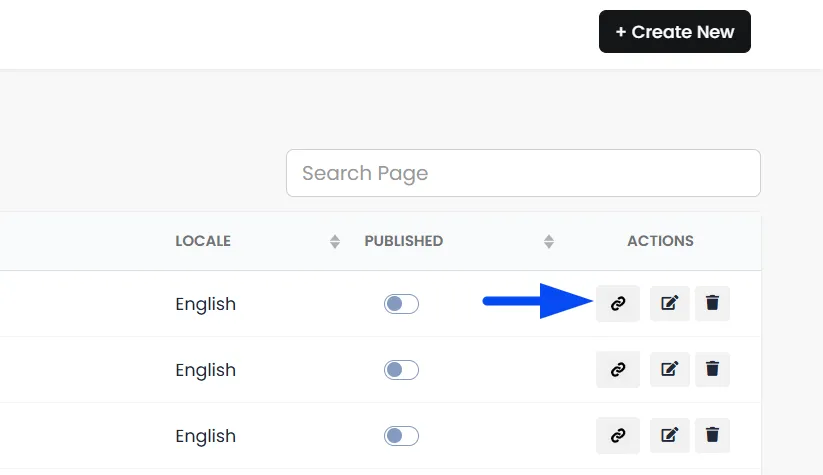823x475 pixels.
Task: Click the Create New button
Action: pos(674,31)
